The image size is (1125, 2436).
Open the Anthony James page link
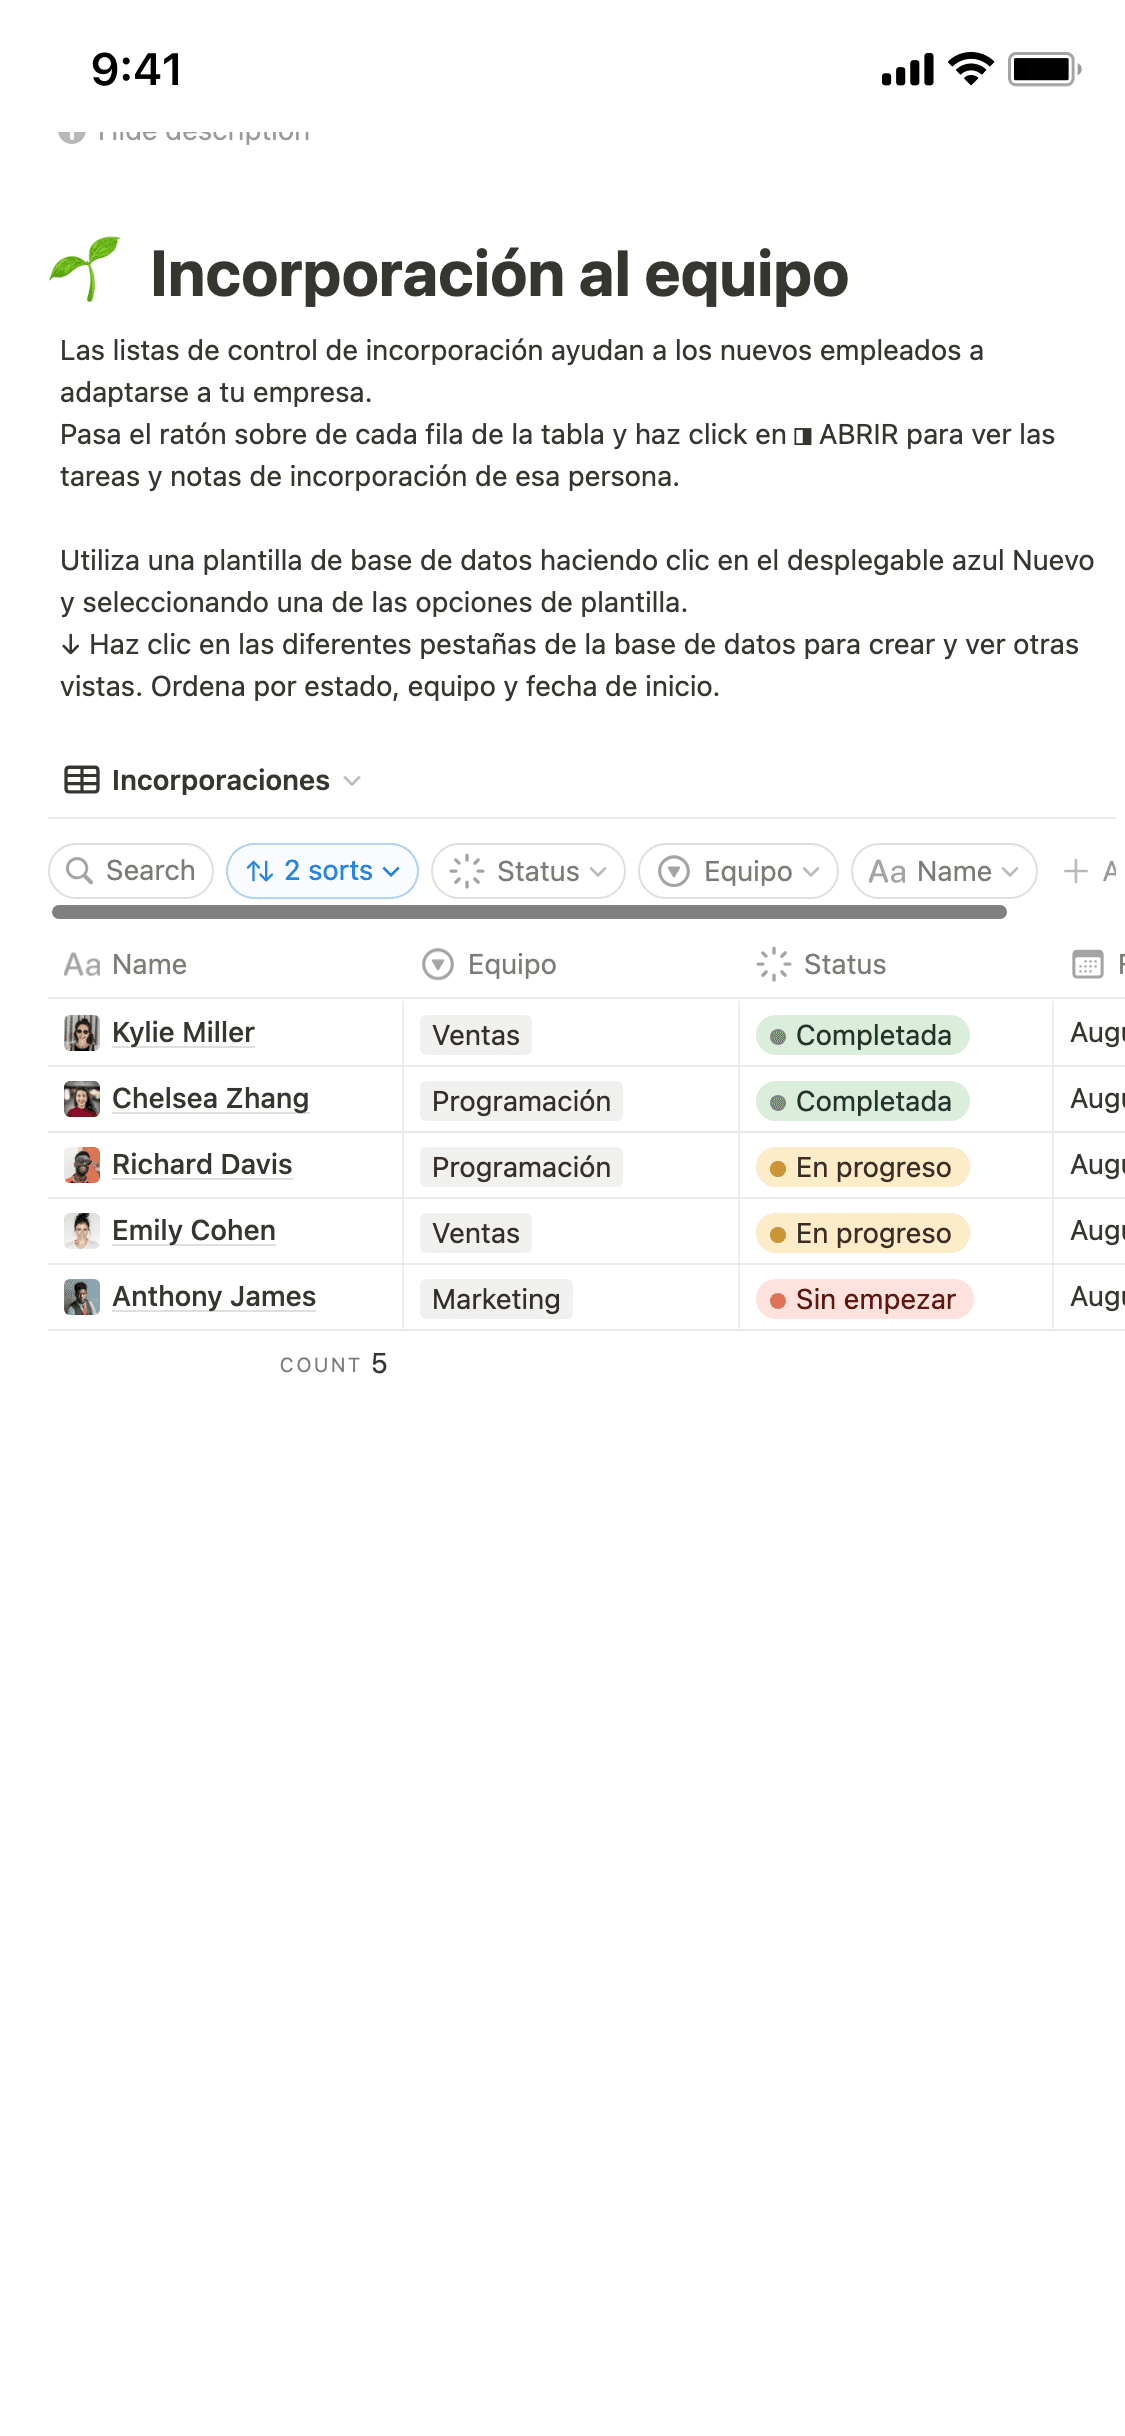[214, 1297]
